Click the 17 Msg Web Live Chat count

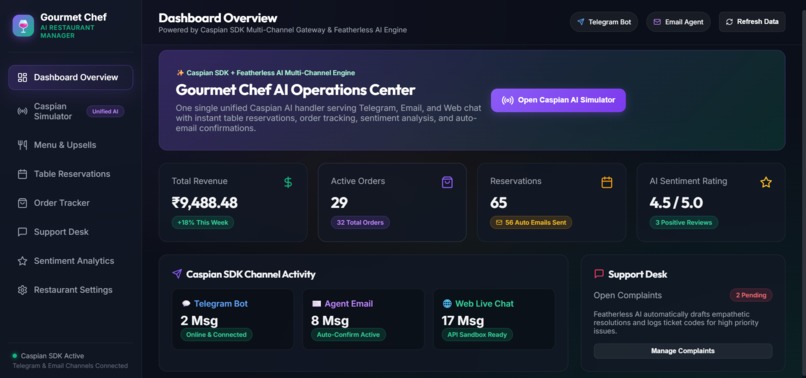463,321
